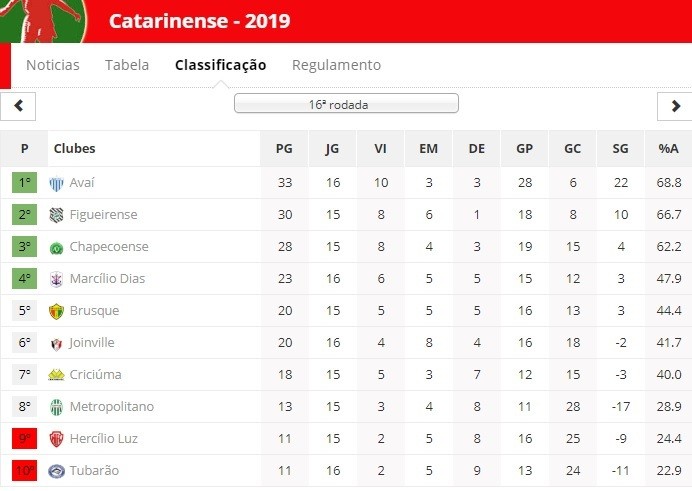Image resolution: width=692 pixels, height=491 pixels.
Task: Click the Metropolitano club crest icon
Action: [x=57, y=407]
